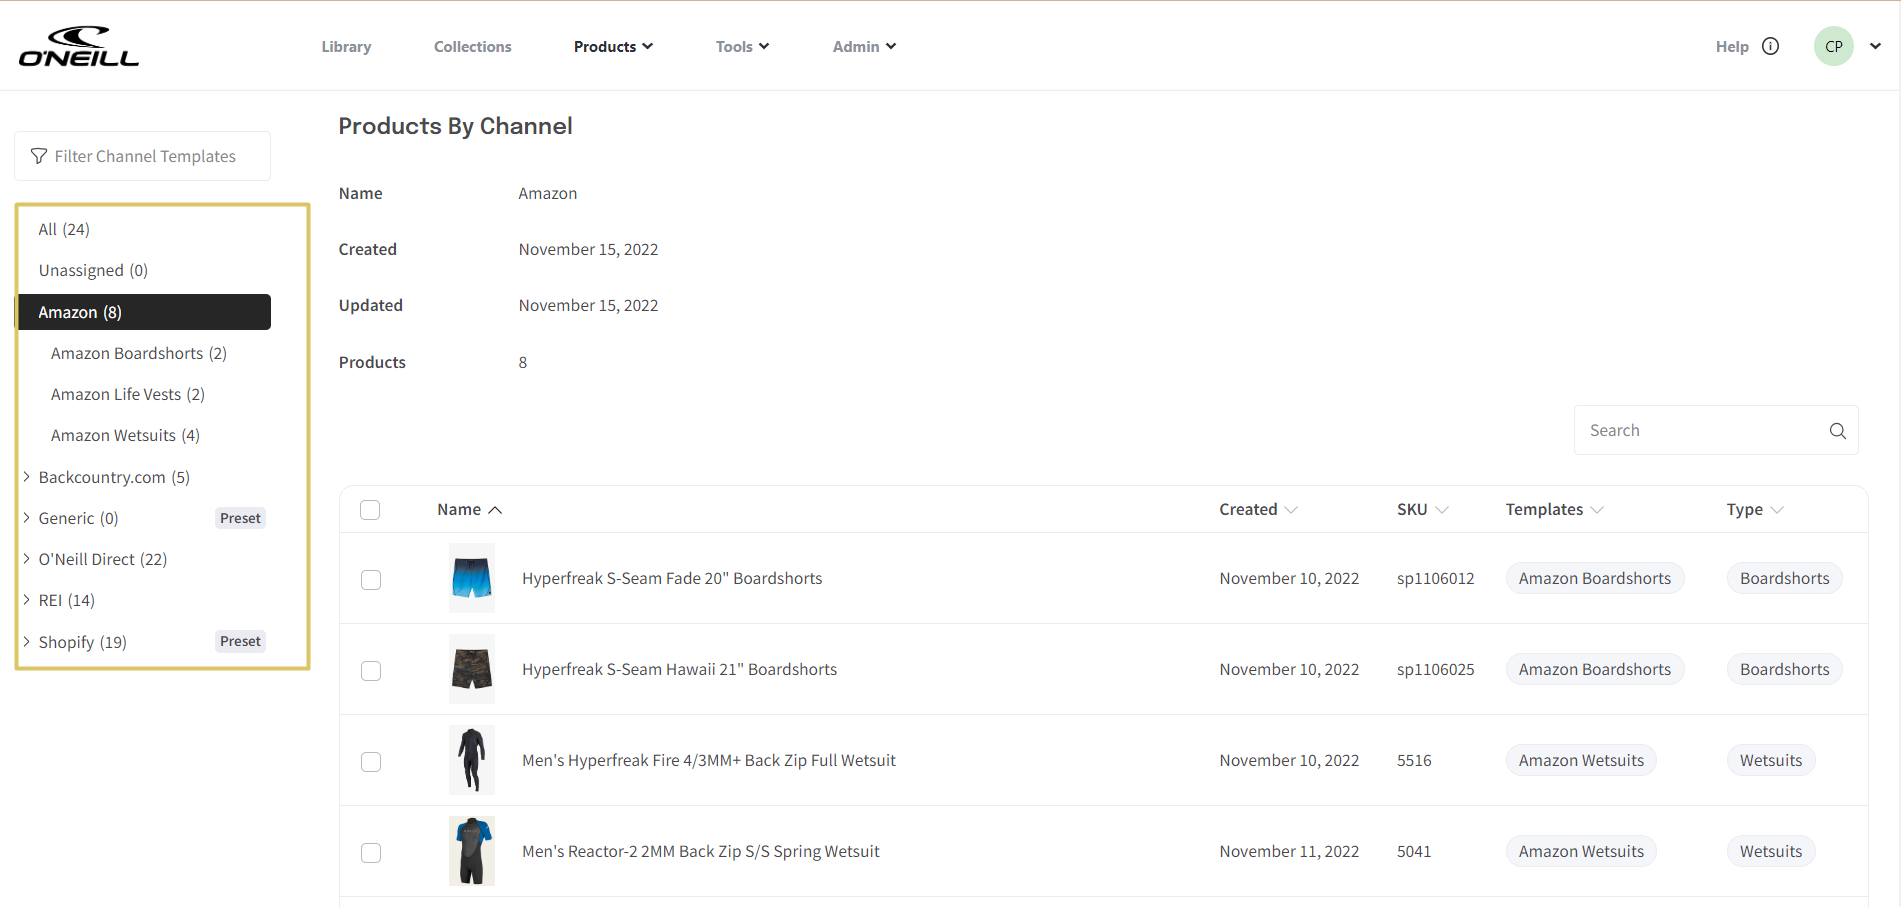The width and height of the screenshot is (1901, 907).
Task: Select Amazon Wetsuits (4) template
Action: [125, 435]
